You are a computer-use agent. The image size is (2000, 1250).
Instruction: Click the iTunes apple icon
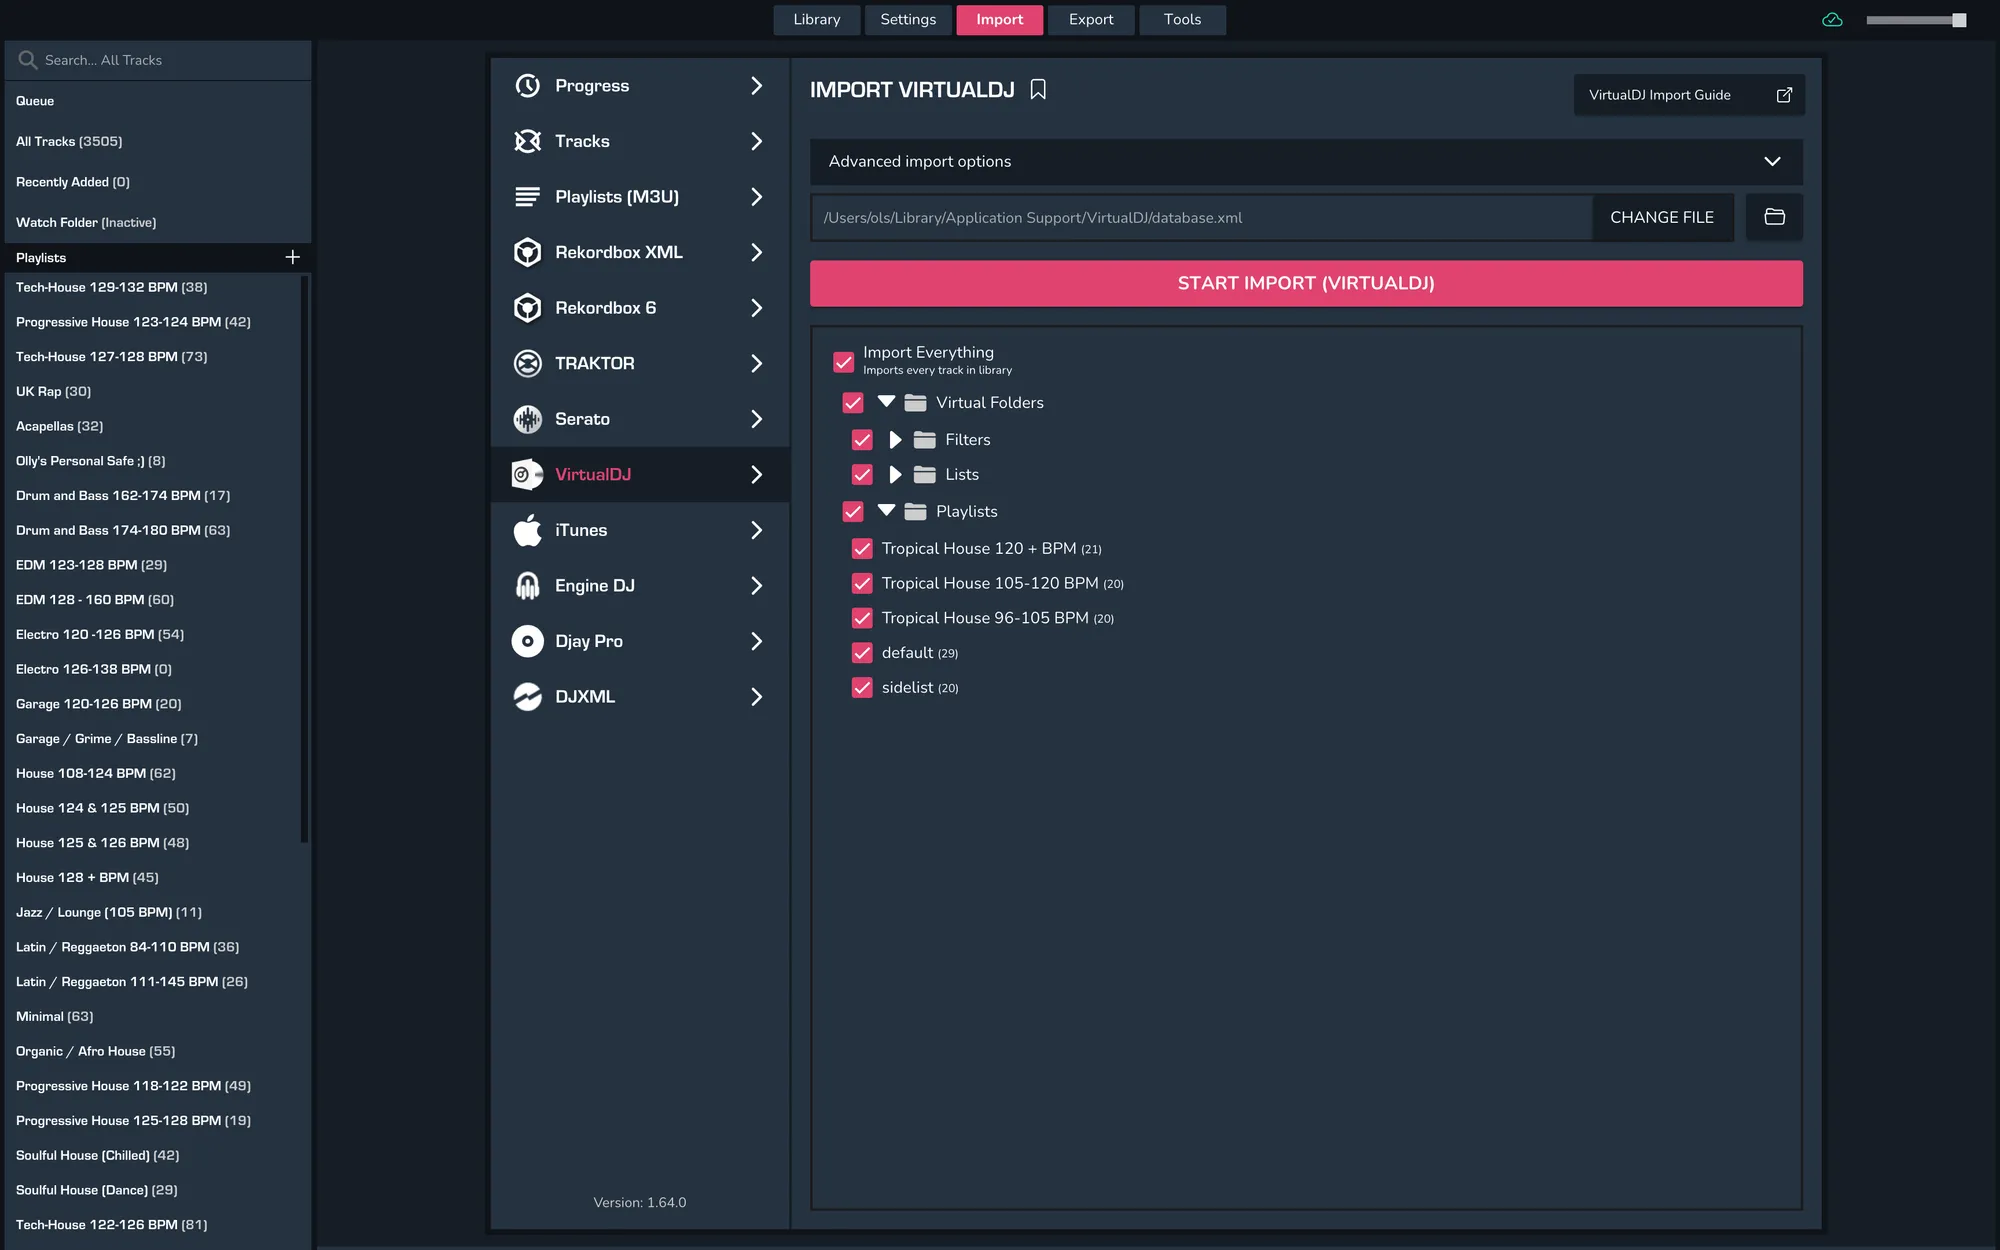527,530
